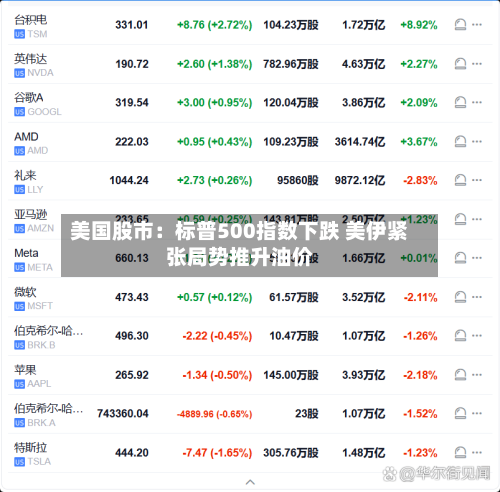Image resolution: width=500 pixels, height=492 pixels.
Task: Set a price alert for BRK.B
Action: tap(460, 336)
